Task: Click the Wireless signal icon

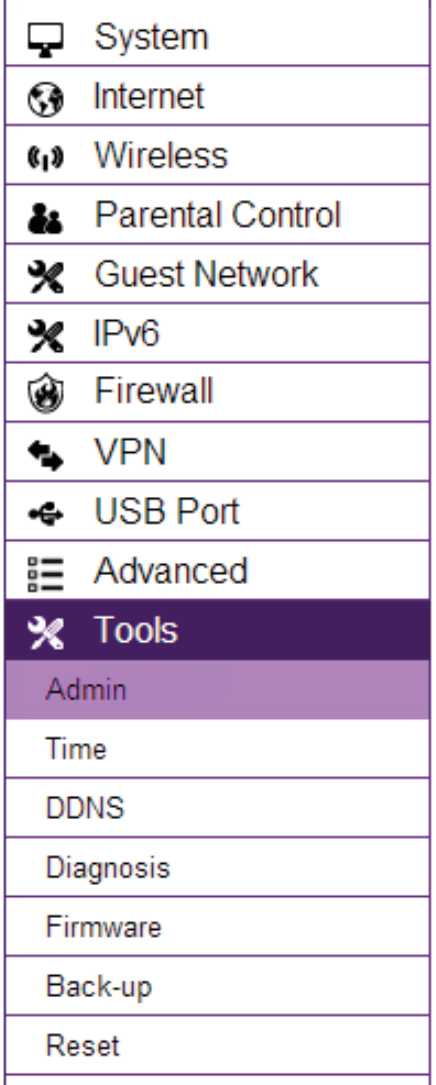Action: pos(46,158)
